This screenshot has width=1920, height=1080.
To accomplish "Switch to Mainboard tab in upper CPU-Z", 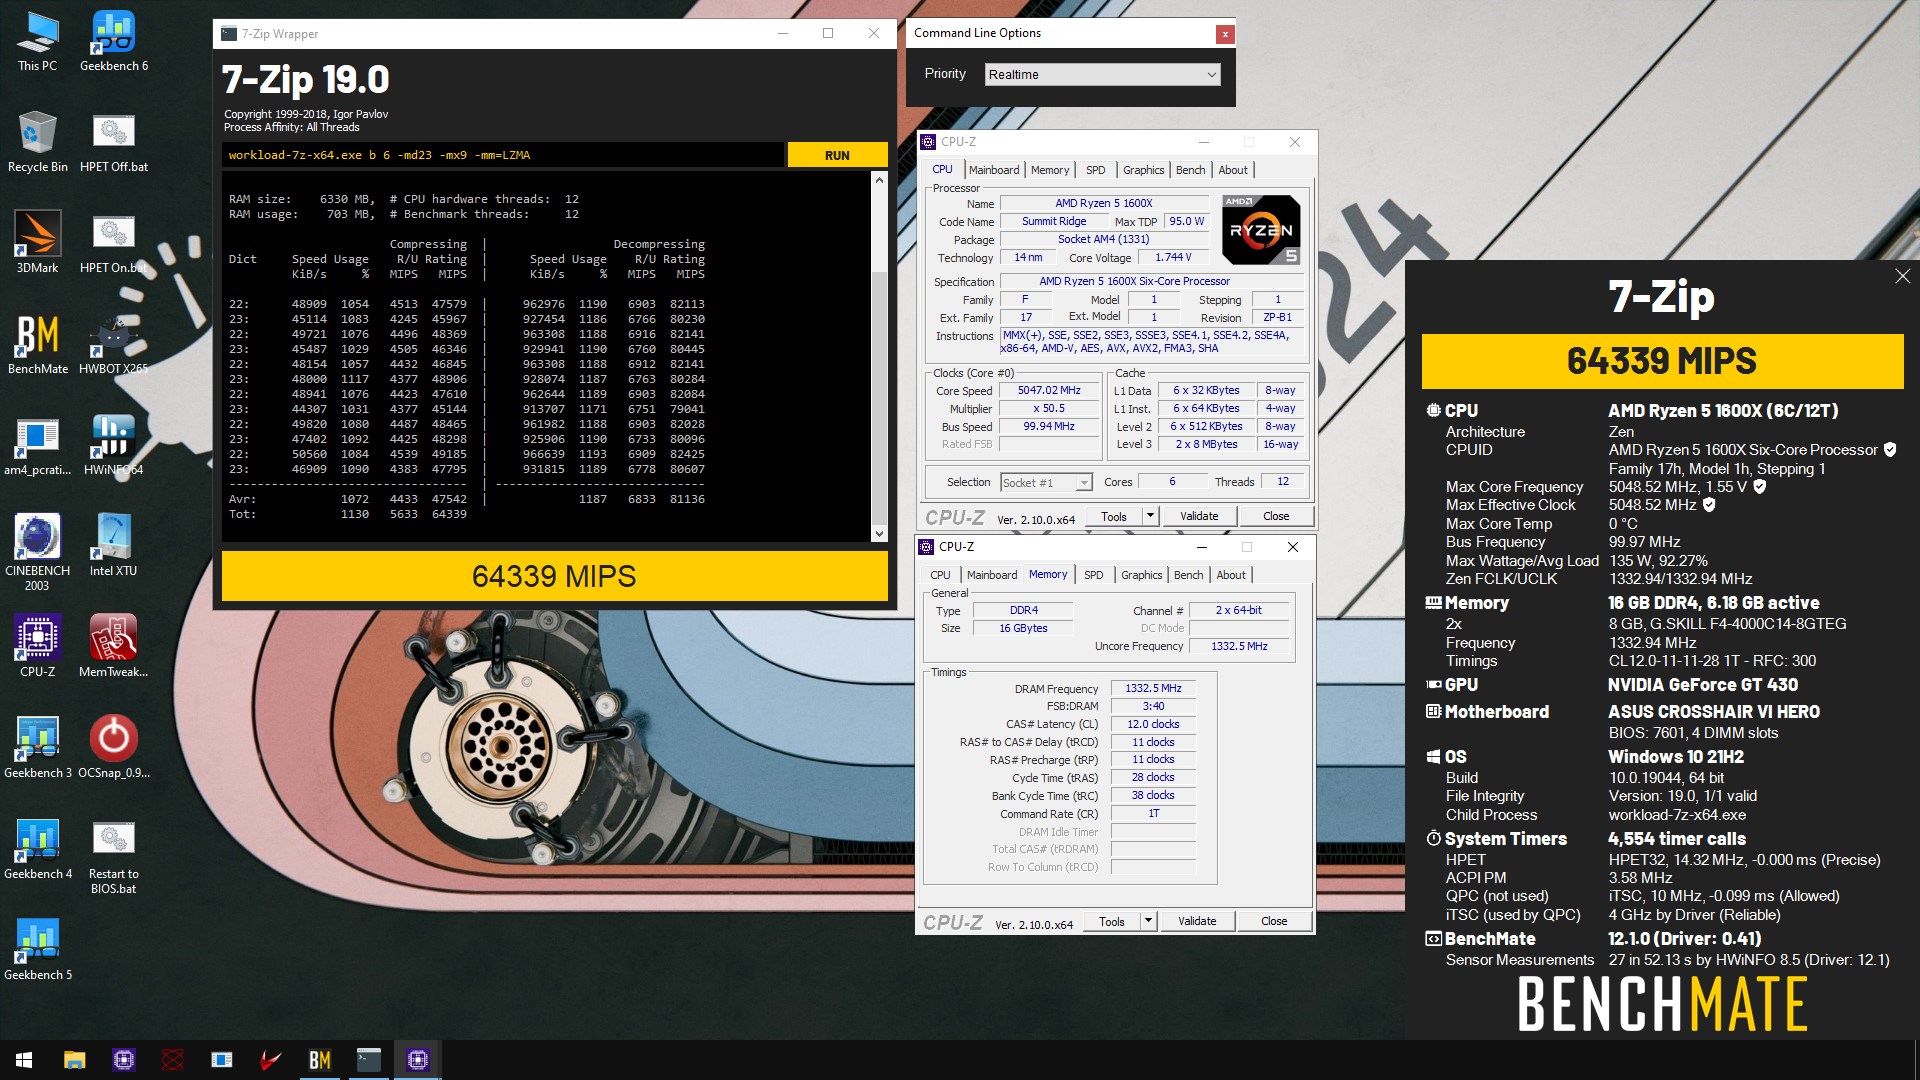I will pyautogui.click(x=994, y=170).
